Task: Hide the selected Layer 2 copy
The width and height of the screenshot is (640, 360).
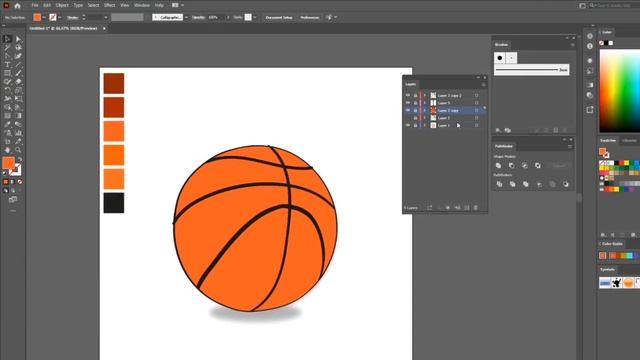Action: [x=407, y=110]
